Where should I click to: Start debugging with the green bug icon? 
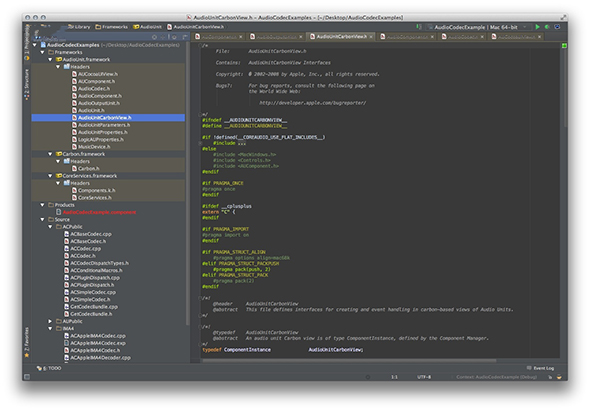click(547, 27)
